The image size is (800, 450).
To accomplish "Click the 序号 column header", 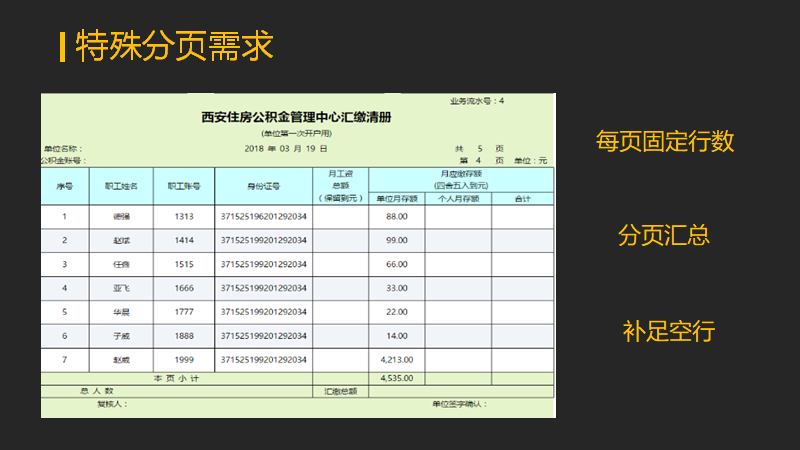I will click(65, 186).
